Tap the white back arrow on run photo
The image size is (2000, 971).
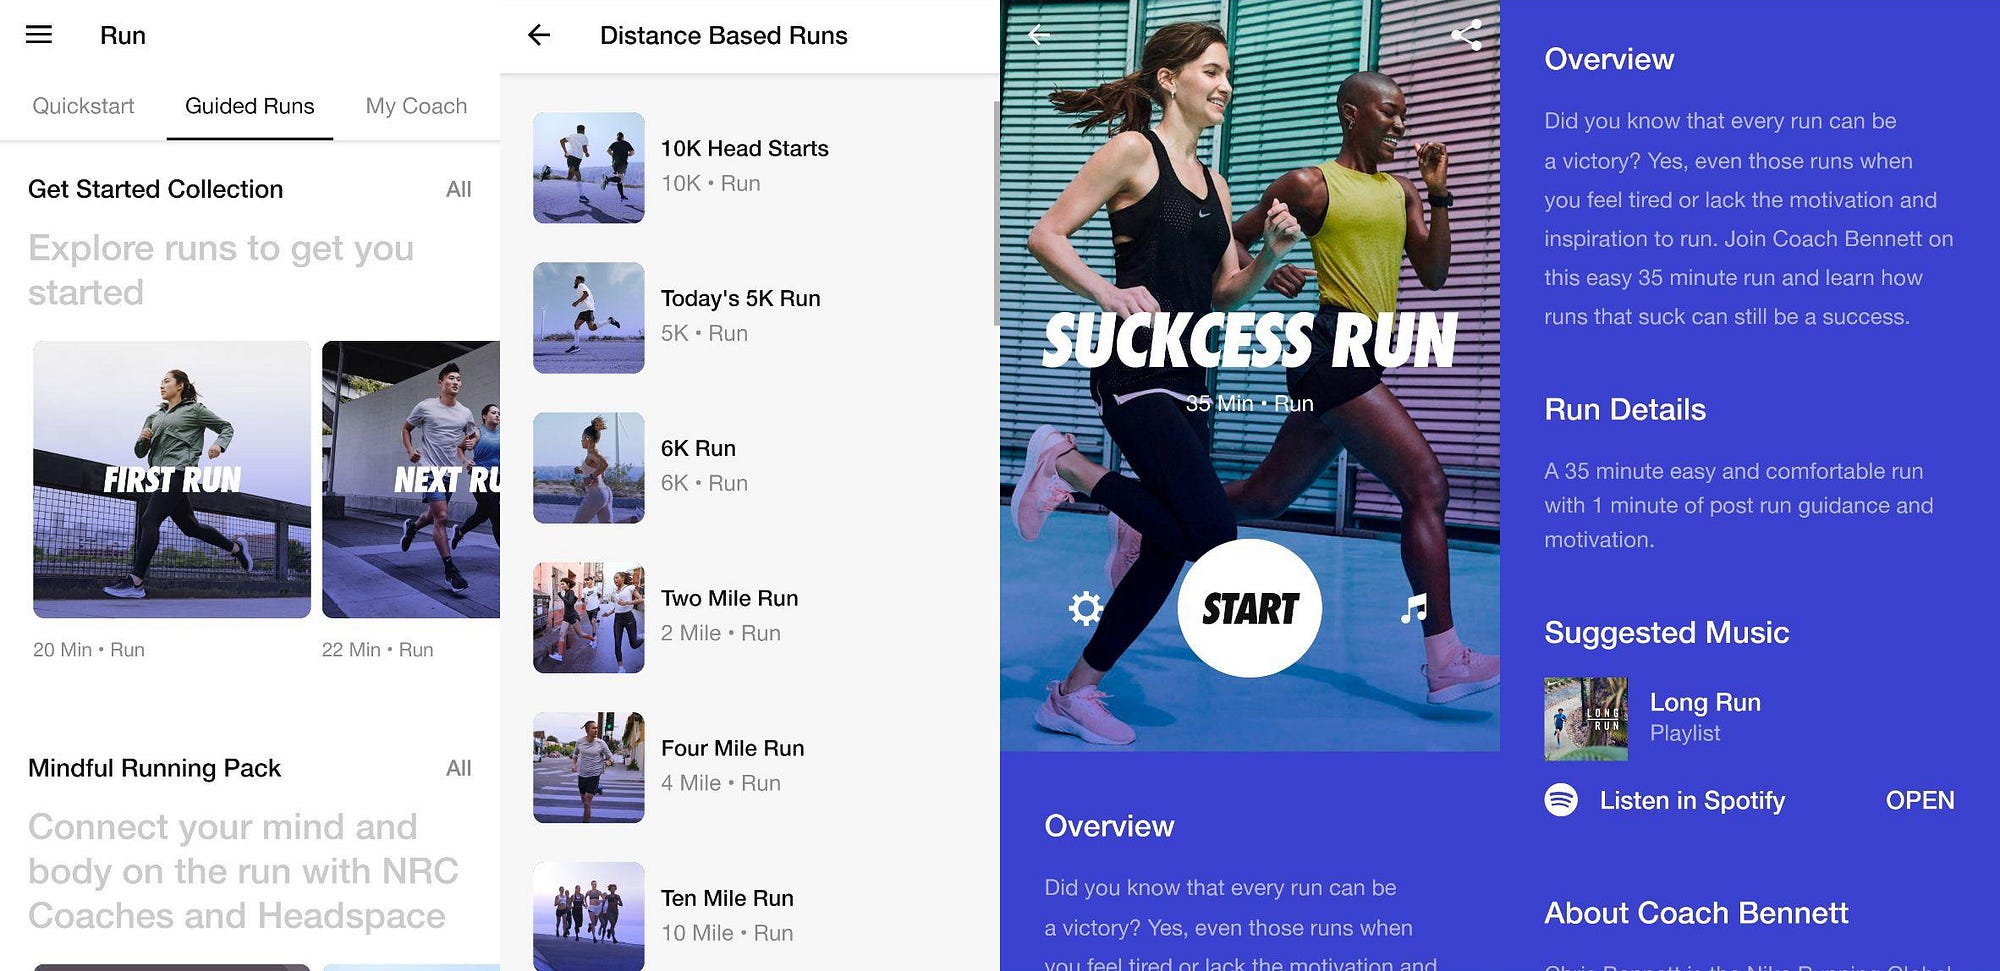click(x=1039, y=35)
